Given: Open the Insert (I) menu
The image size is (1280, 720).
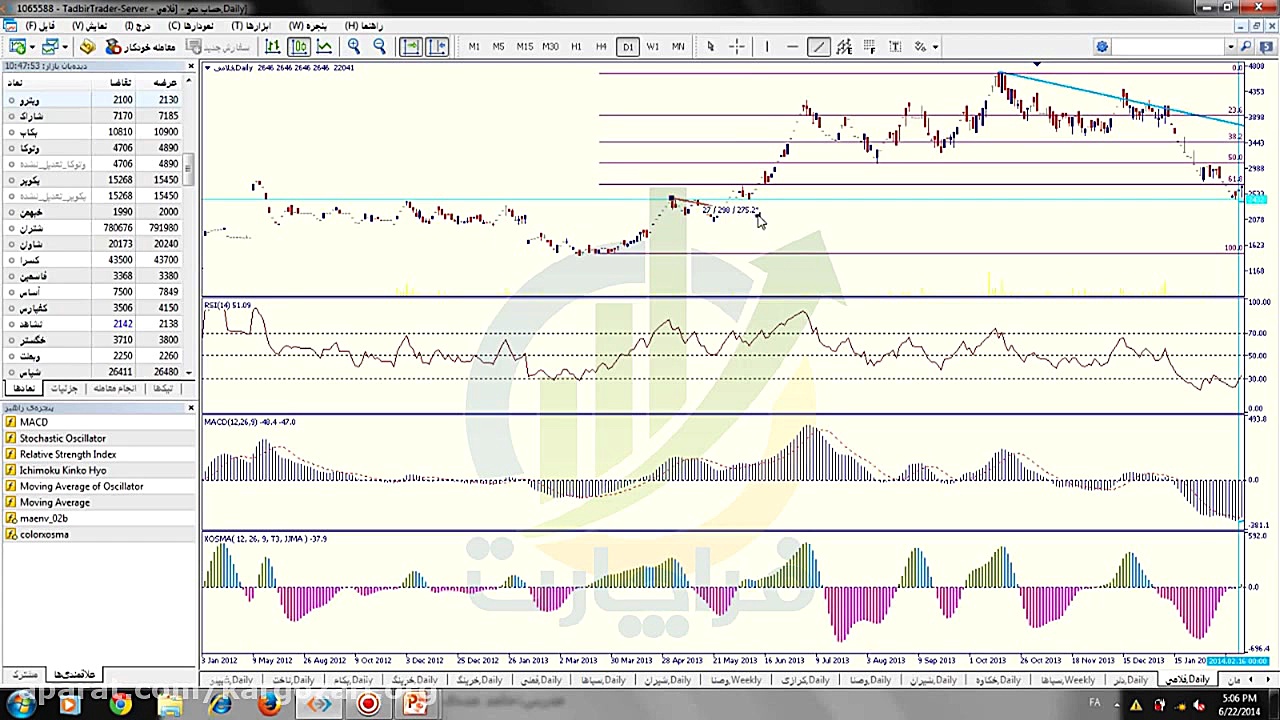Looking at the screenshot, I should click(137, 25).
